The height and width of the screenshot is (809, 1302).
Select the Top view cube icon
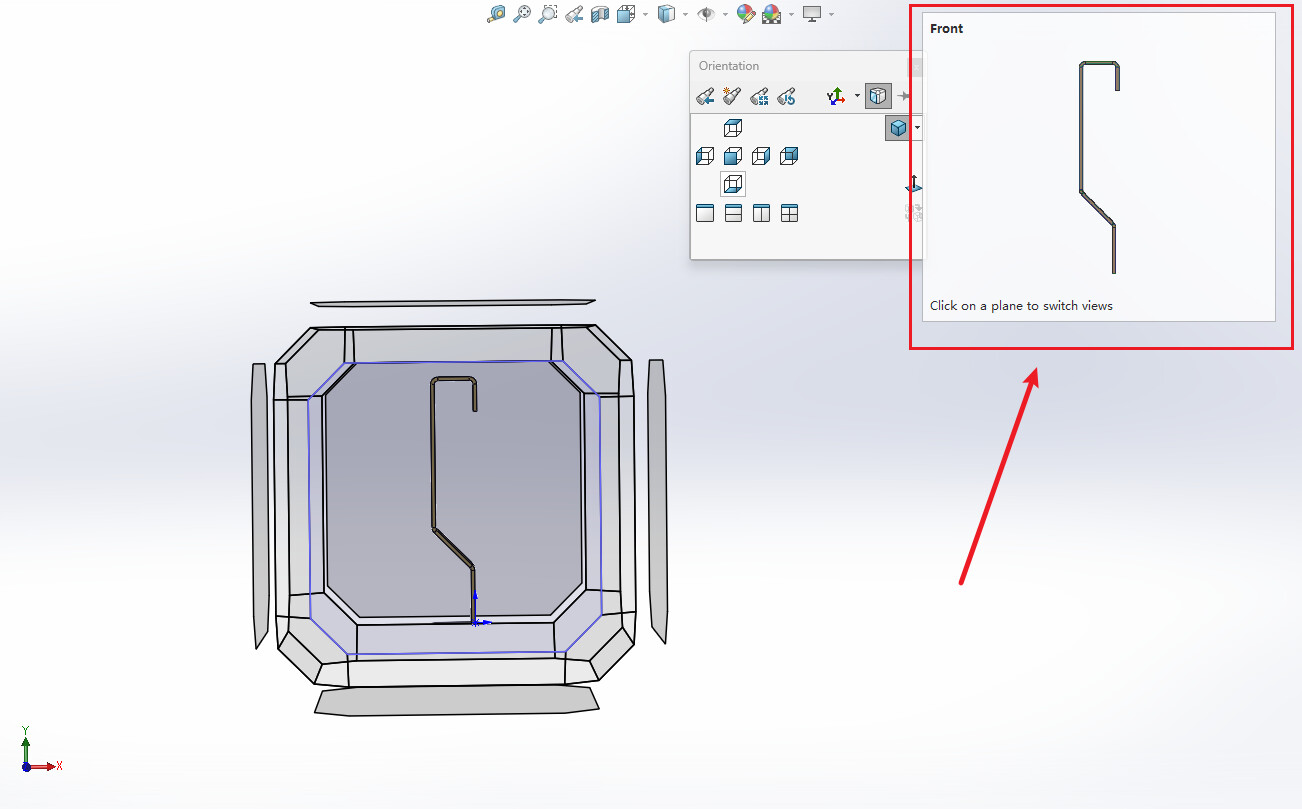pos(733,128)
